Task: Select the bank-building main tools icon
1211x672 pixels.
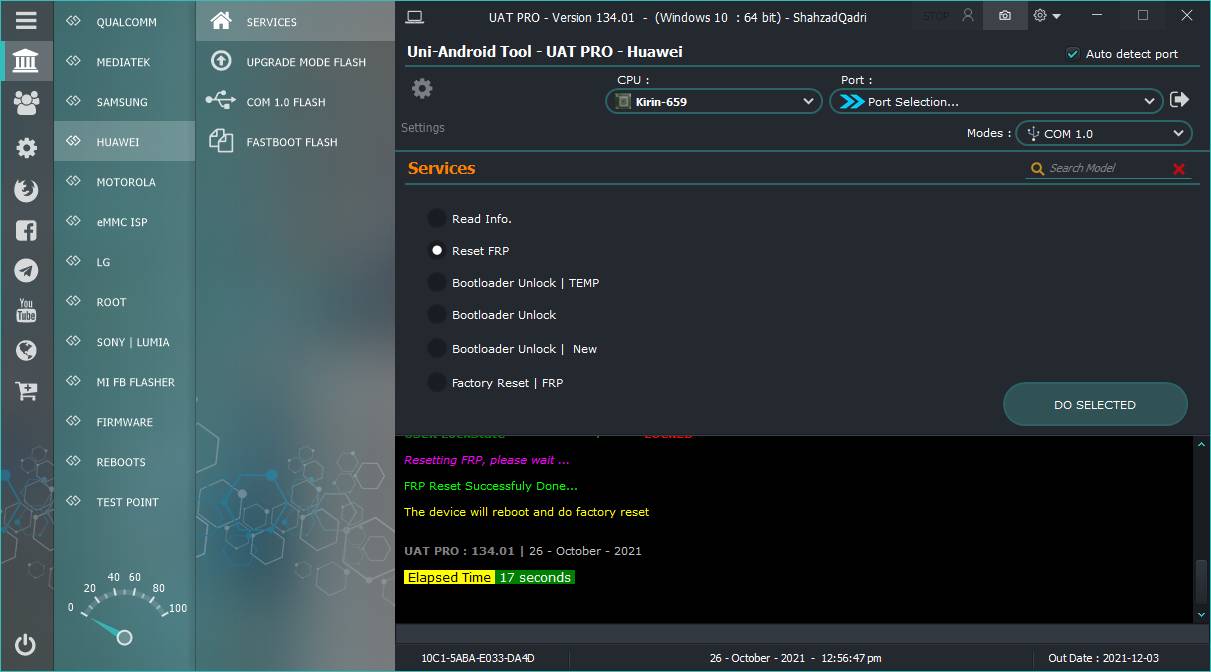Action: pos(26,62)
